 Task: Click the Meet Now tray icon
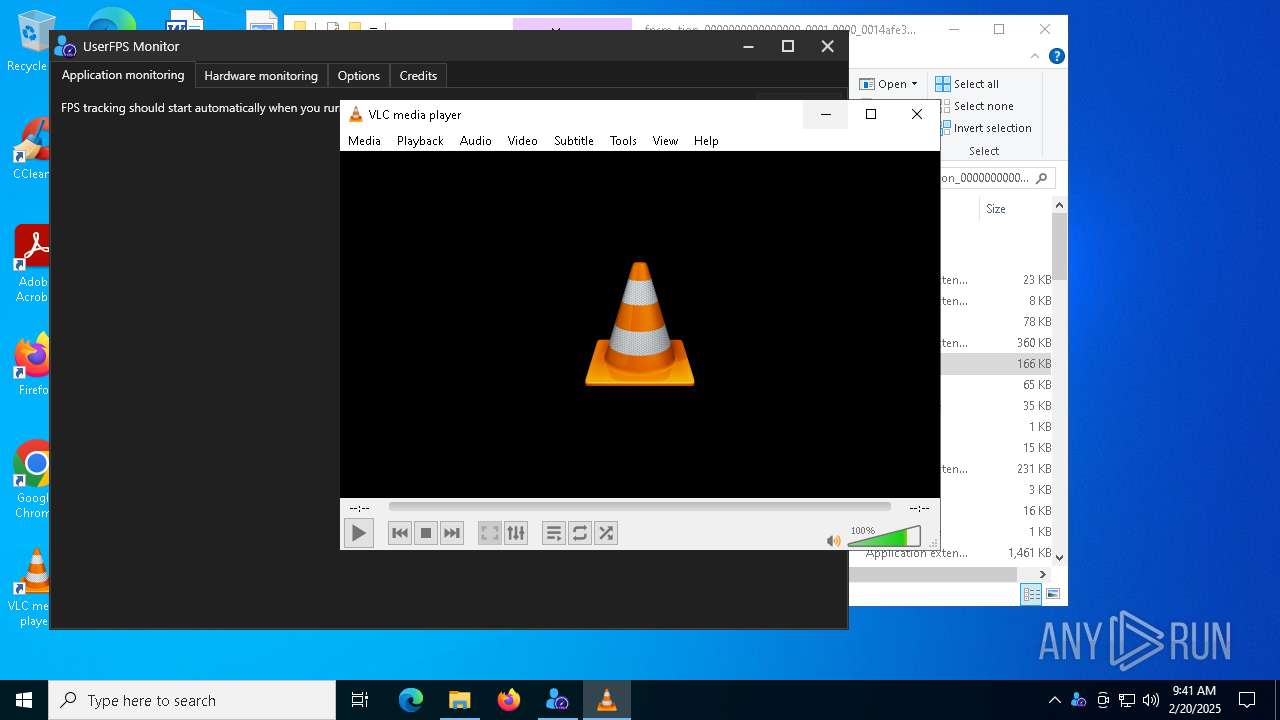(x=1103, y=700)
